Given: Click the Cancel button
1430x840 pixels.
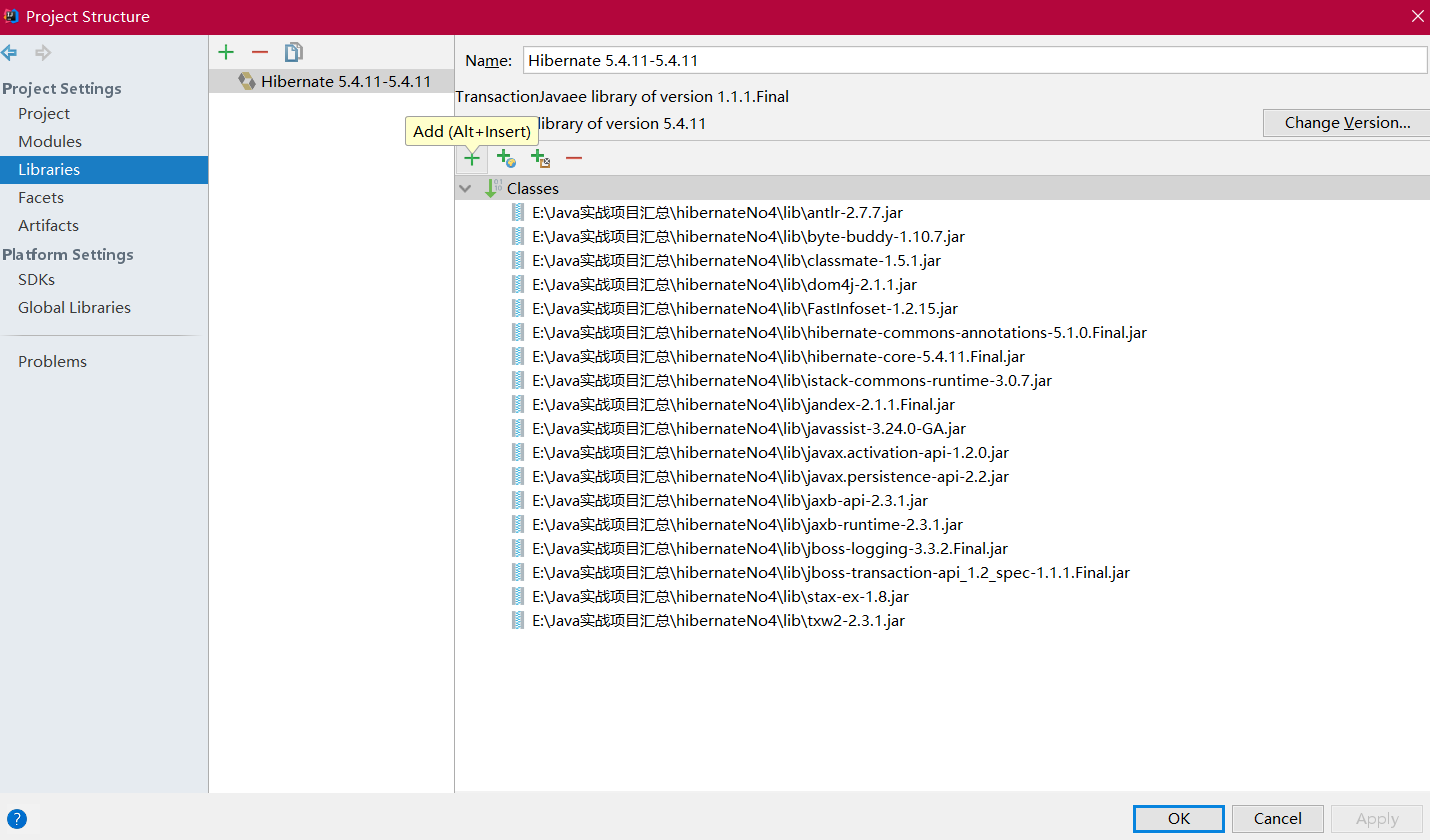Looking at the screenshot, I should click(x=1278, y=818).
